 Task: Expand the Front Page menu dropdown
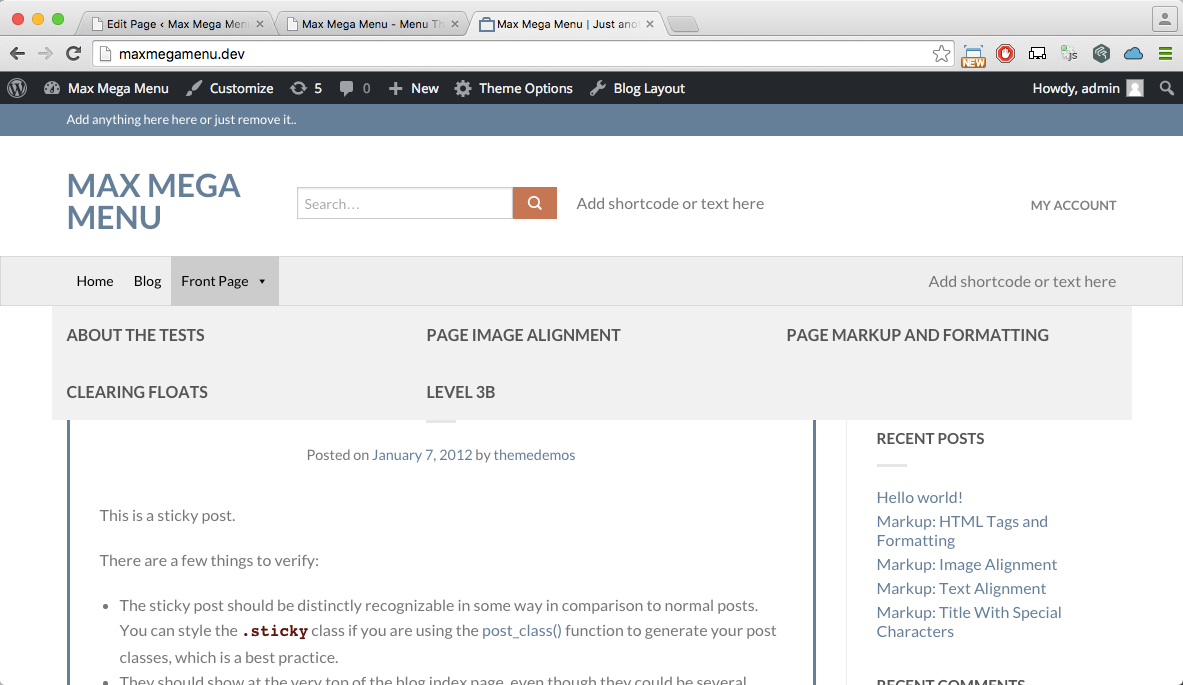point(224,281)
